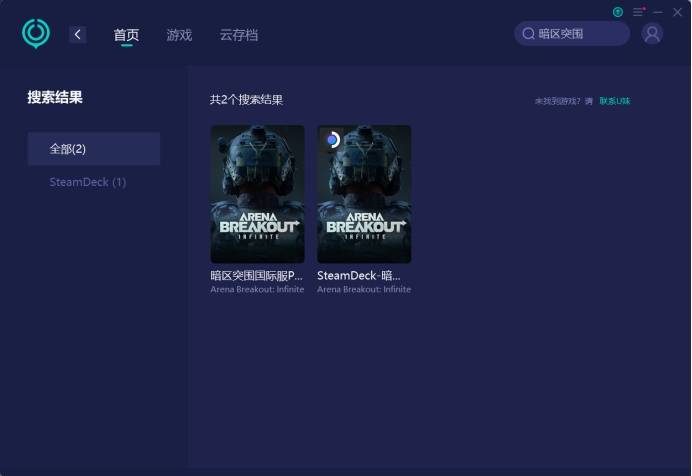Click the 联系U妹 link
Screen dimensions: 692x476
pos(615,101)
